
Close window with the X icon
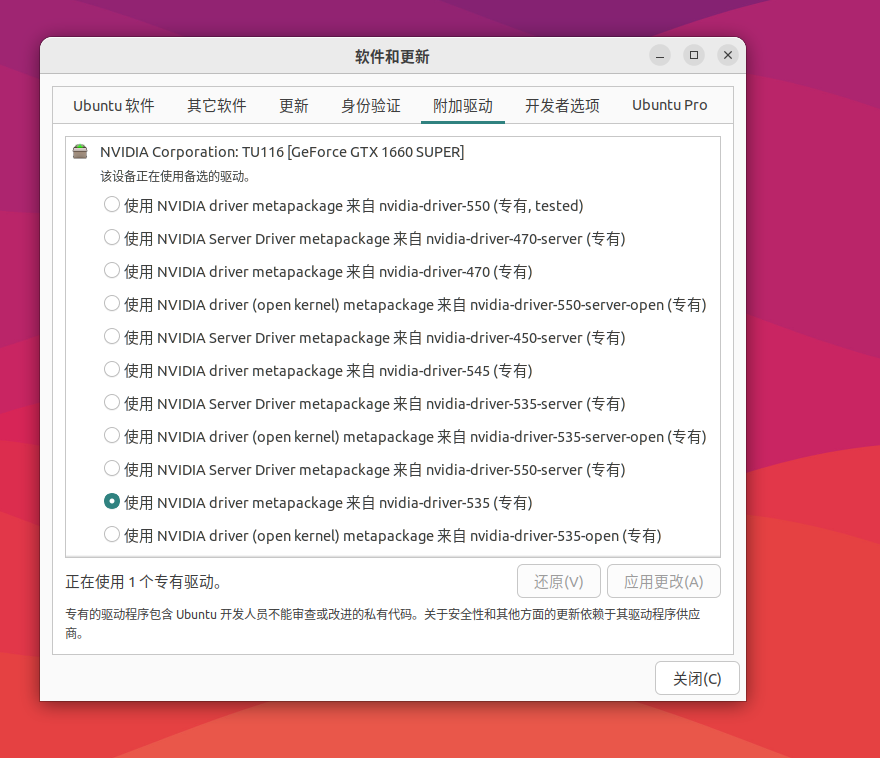[x=728, y=55]
